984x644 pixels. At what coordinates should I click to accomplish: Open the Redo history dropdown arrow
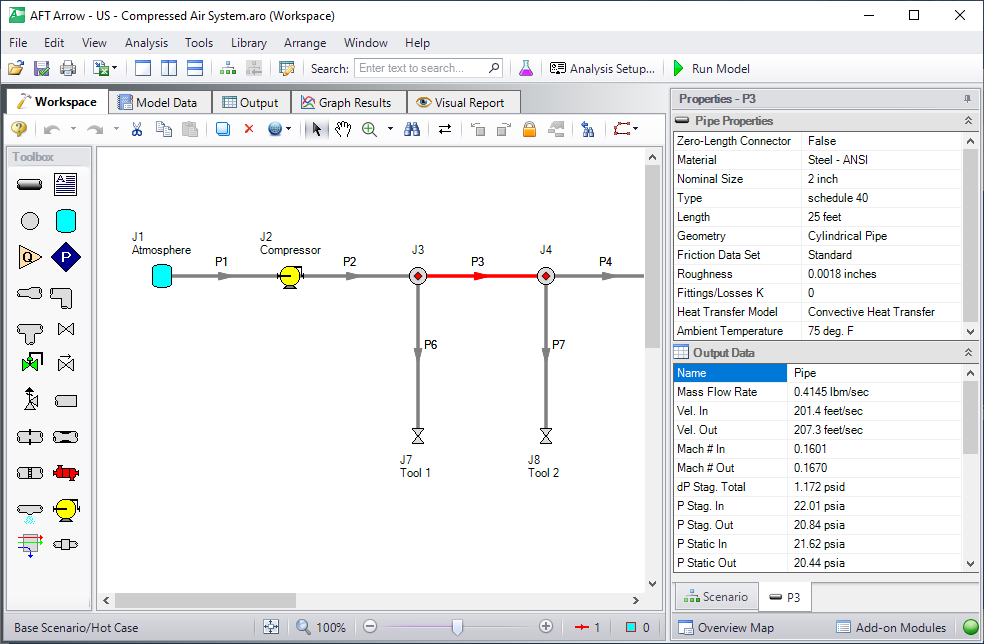116,129
